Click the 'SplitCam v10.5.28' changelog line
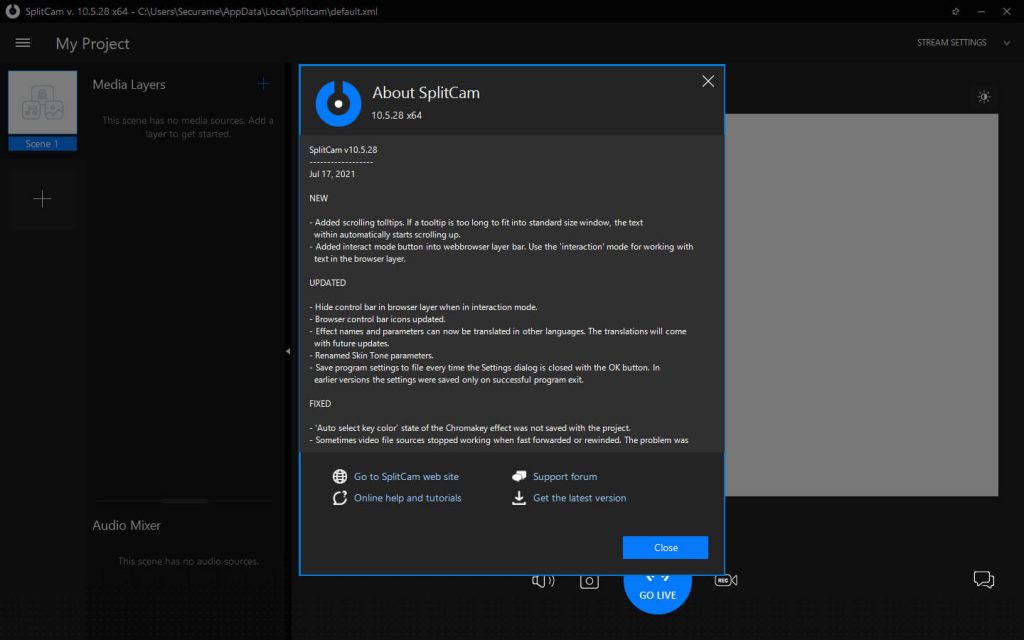Image resolution: width=1024 pixels, height=640 pixels. click(343, 150)
